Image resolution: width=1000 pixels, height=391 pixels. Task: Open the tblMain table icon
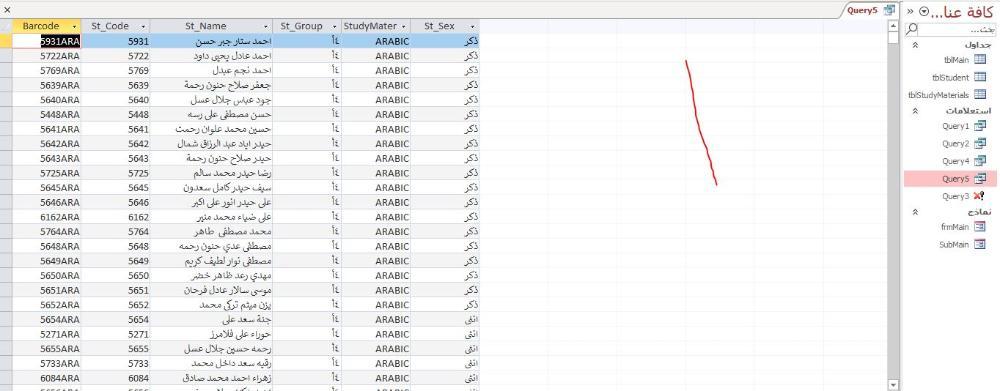[x=980, y=59]
